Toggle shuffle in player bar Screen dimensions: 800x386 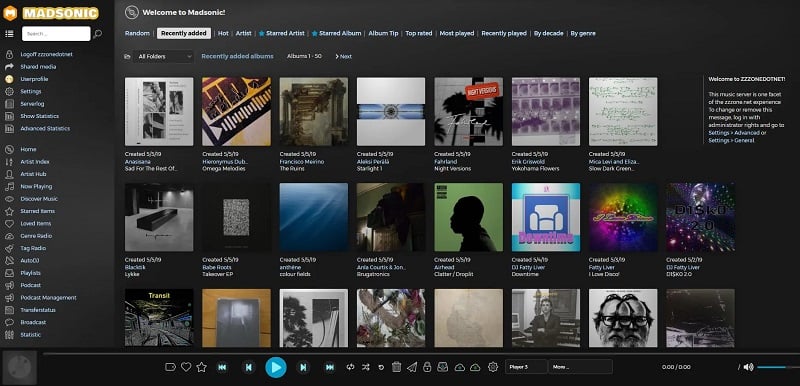pyautogui.click(x=365, y=367)
